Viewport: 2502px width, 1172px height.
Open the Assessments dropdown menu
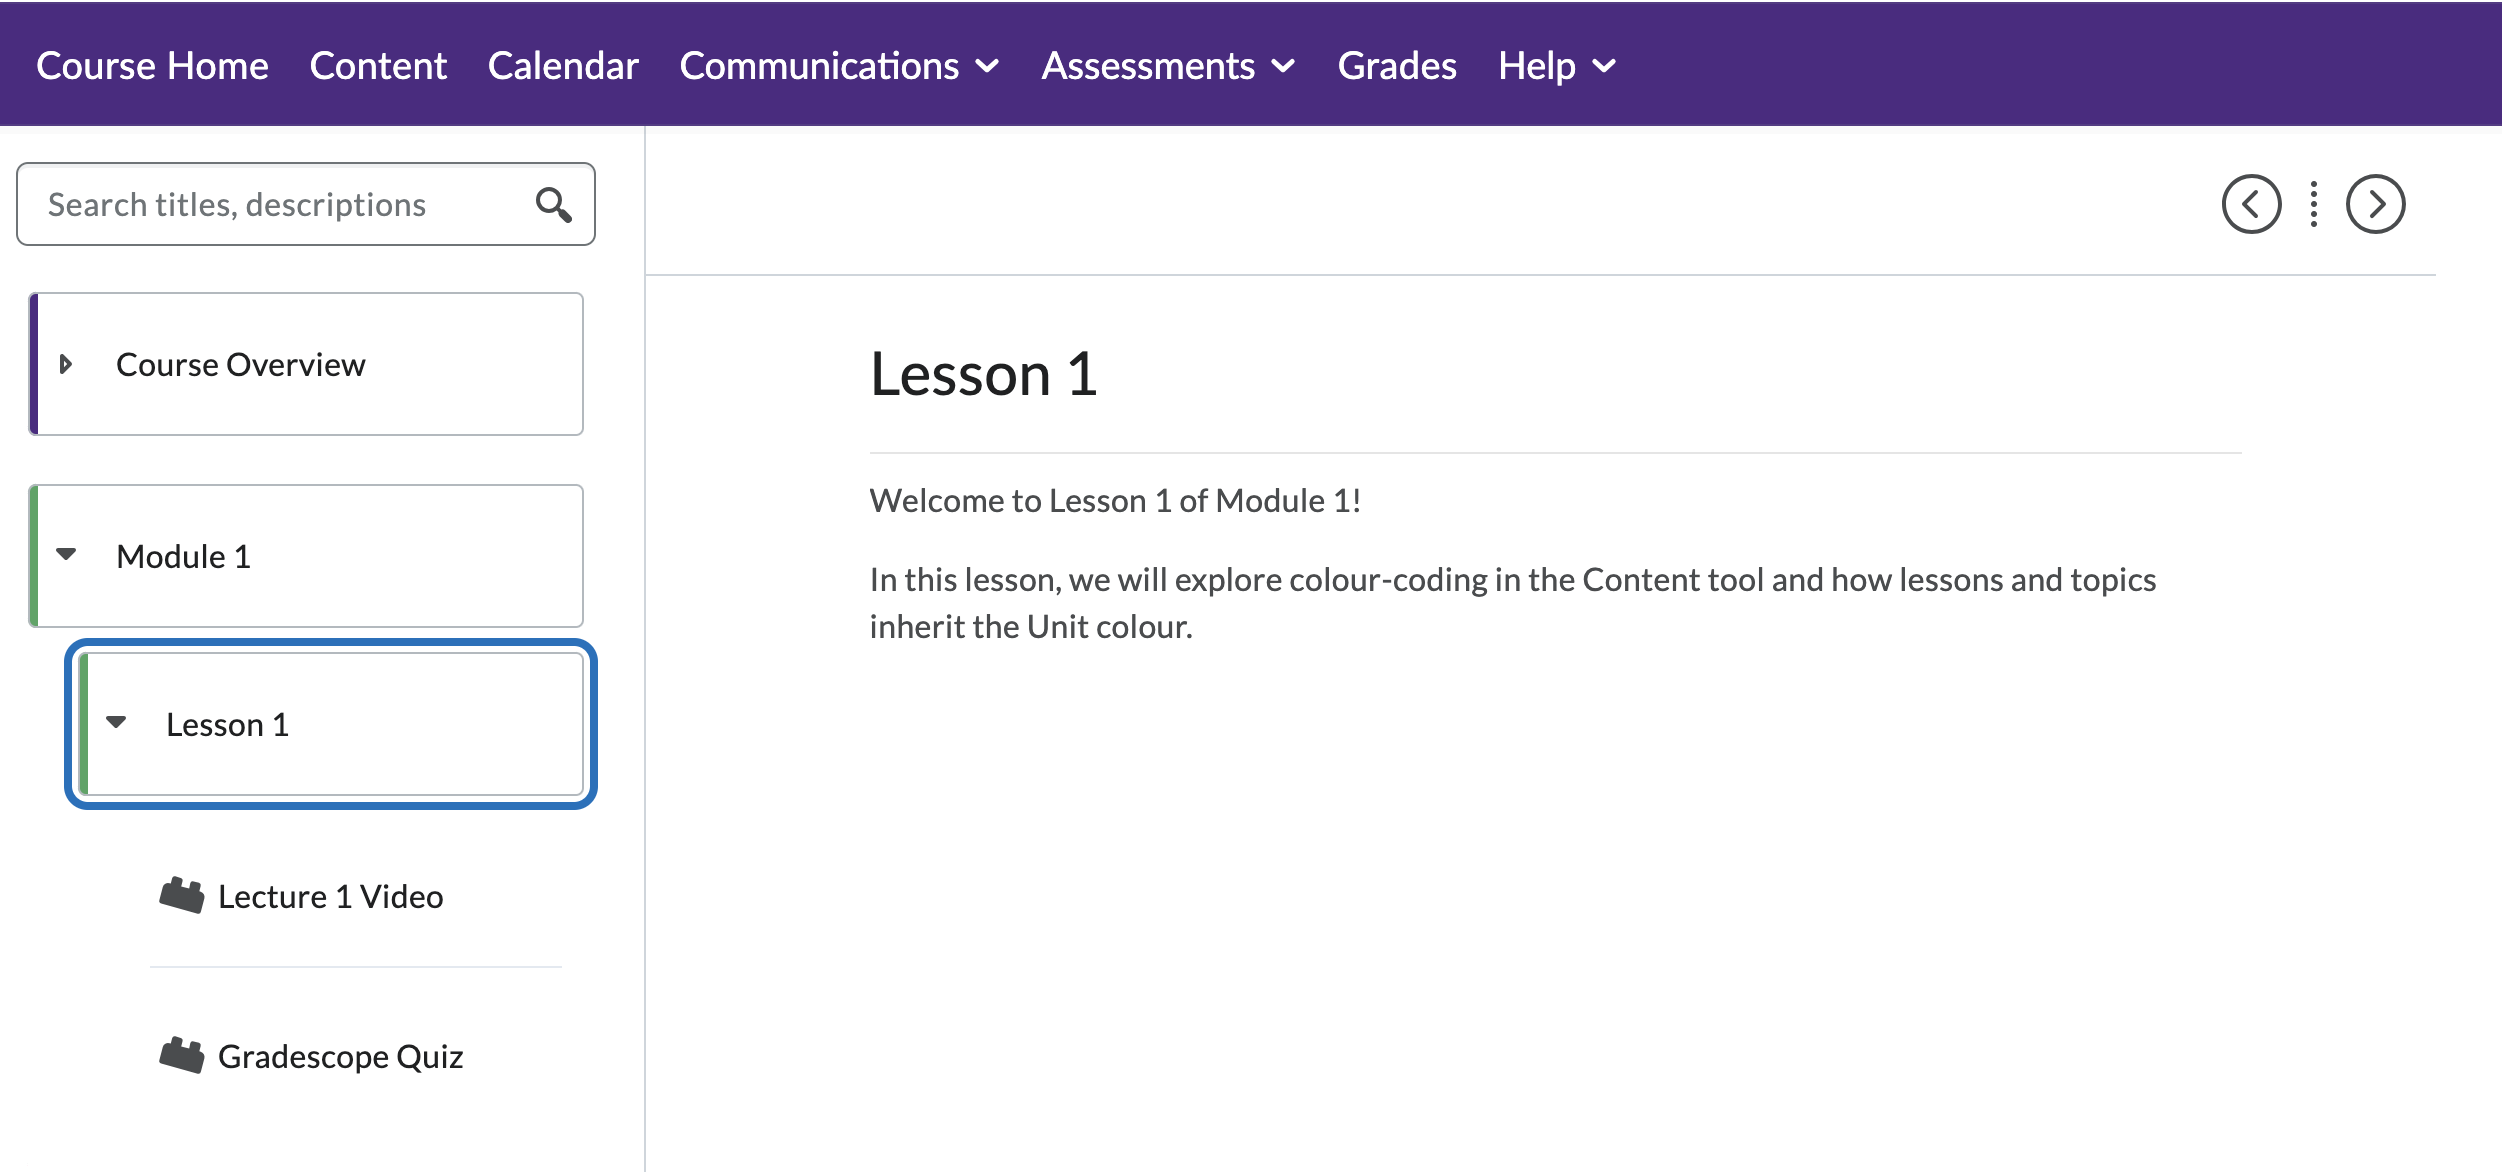(1168, 66)
